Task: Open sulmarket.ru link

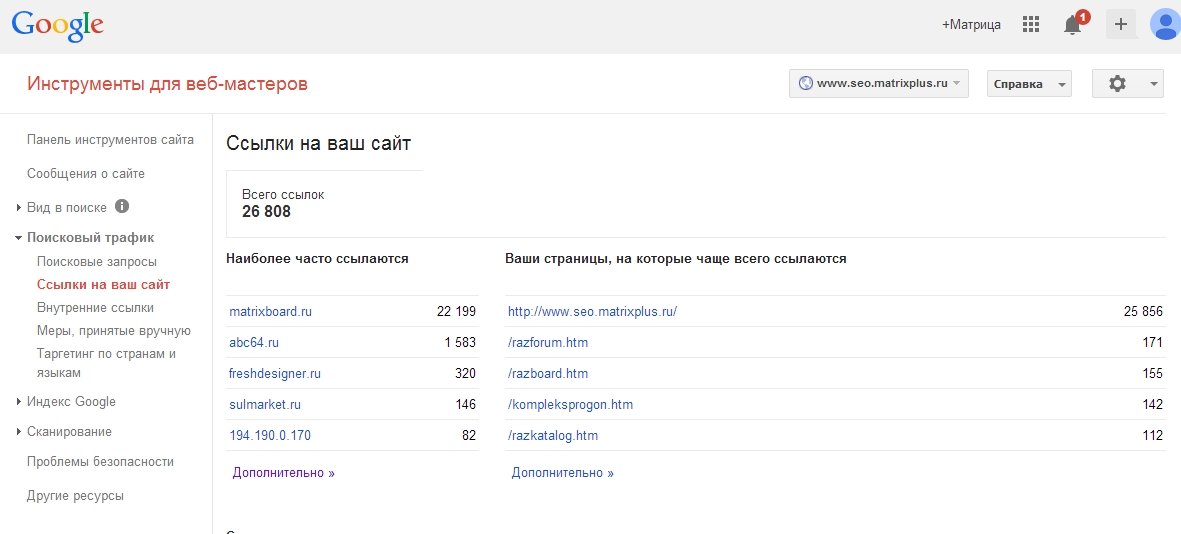Action: click(265, 404)
